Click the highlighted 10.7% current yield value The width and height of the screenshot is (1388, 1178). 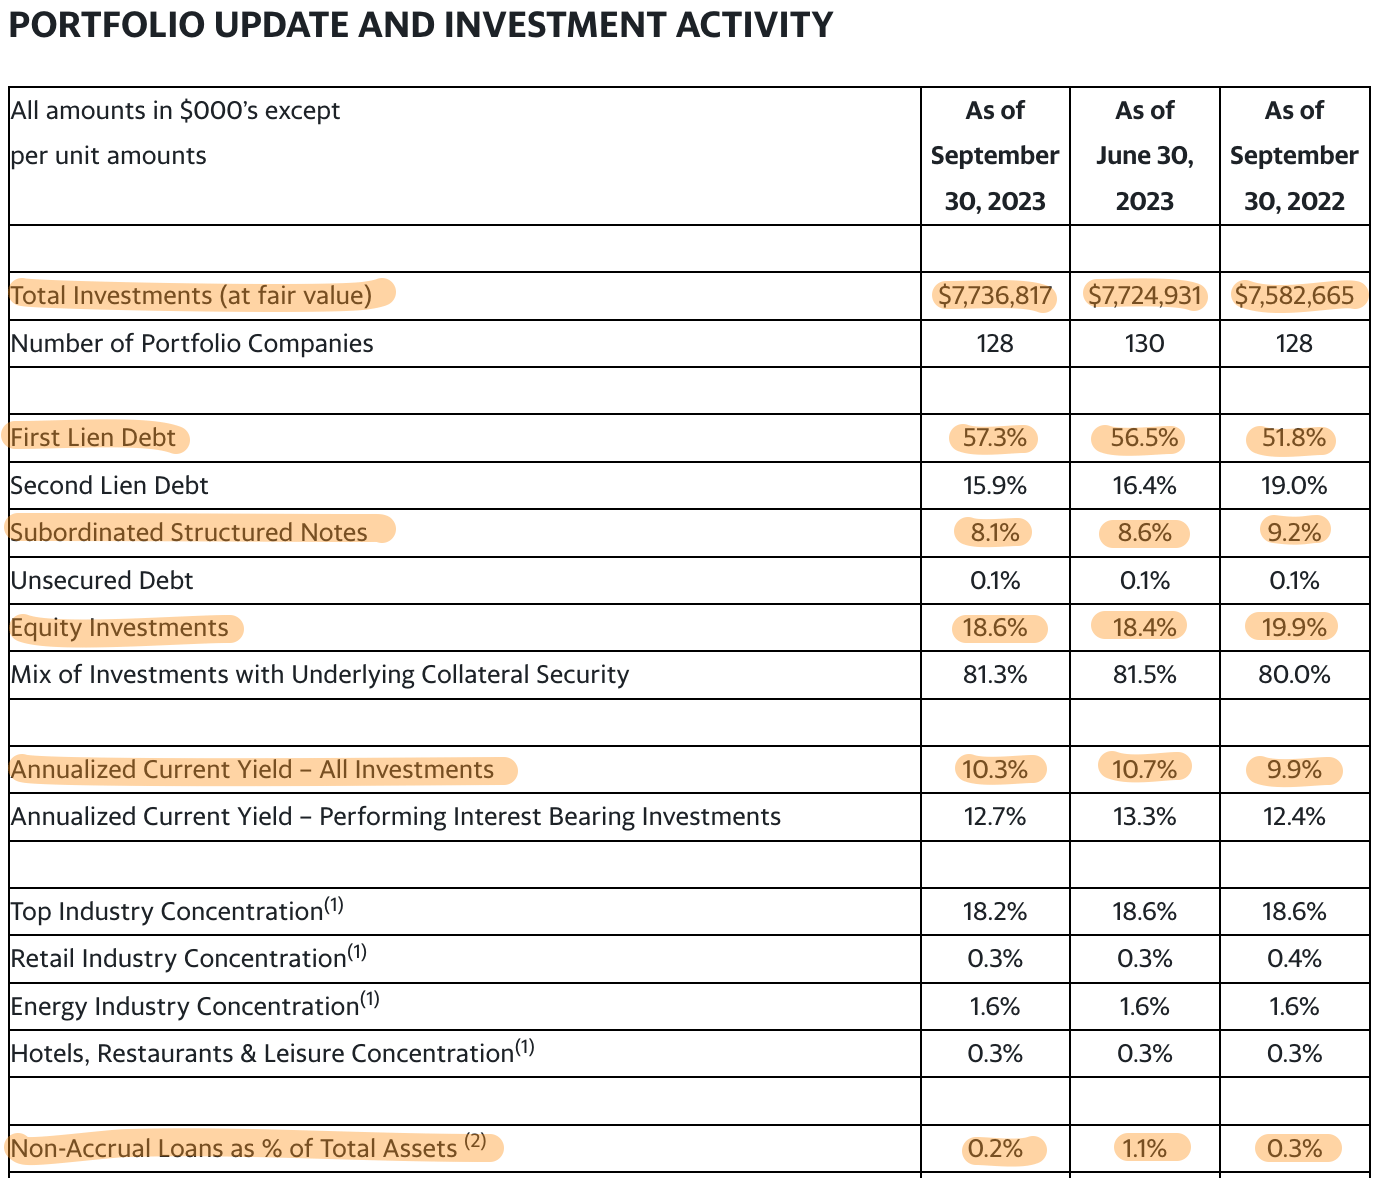pos(1144,770)
